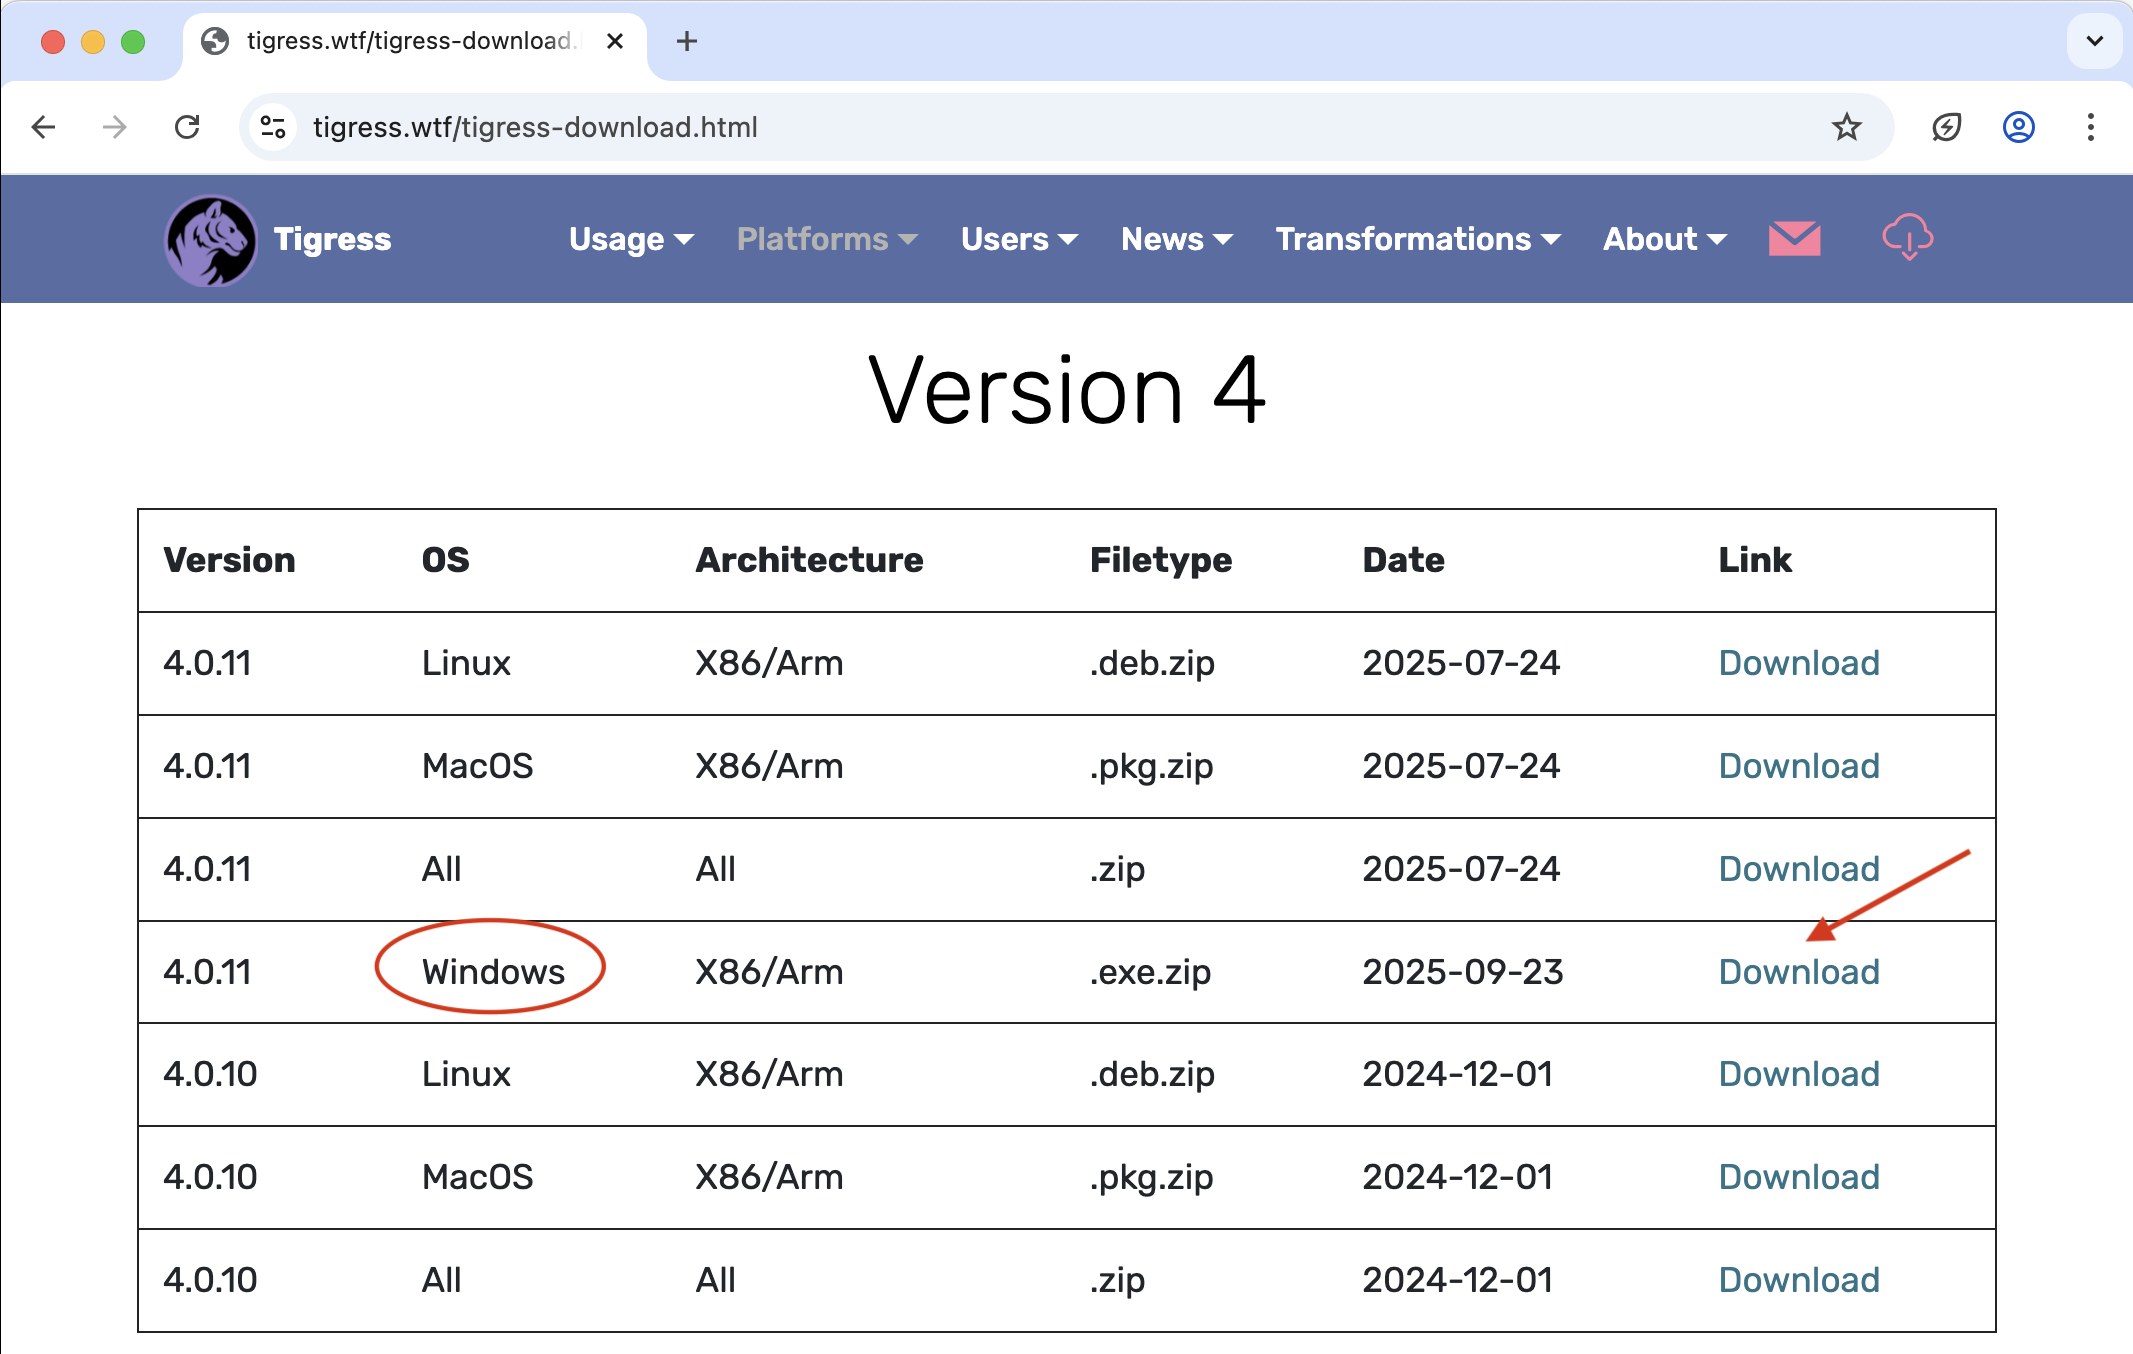Screen dimensions: 2133x1354
Task: Expand the About dropdown menu
Action: [x=1664, y=239]
